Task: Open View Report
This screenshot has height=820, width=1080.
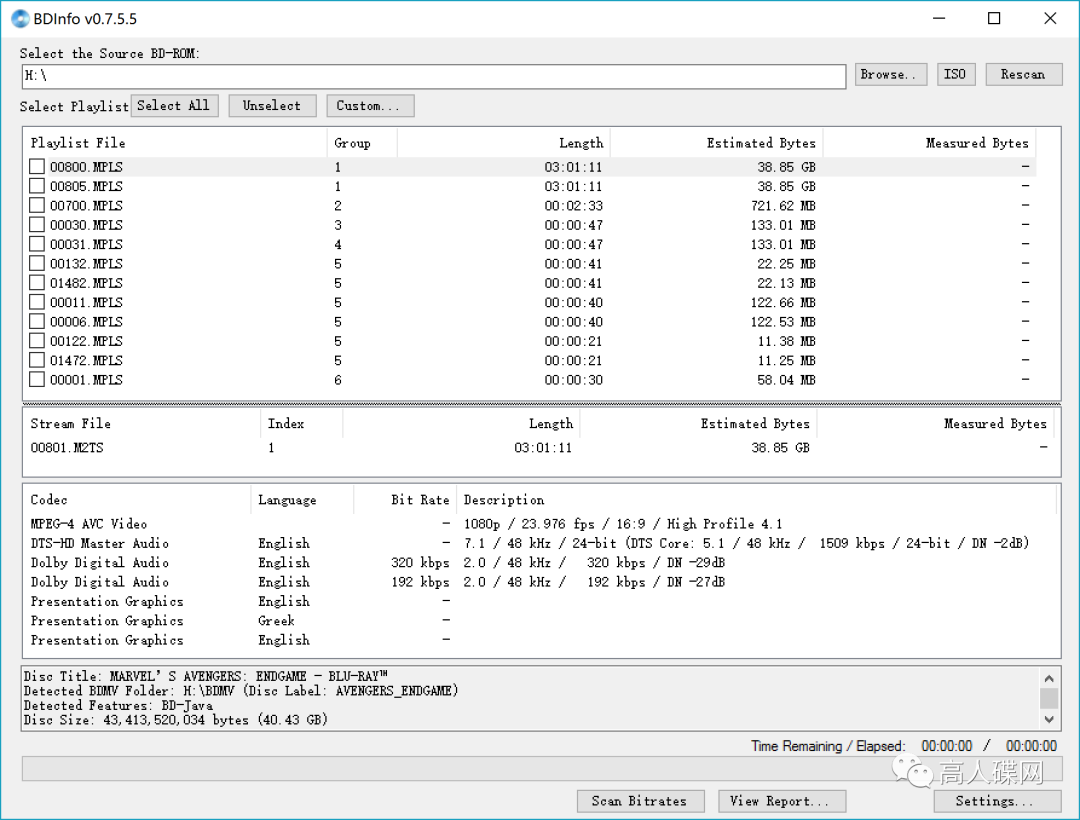Action: (x=782, y=801)
